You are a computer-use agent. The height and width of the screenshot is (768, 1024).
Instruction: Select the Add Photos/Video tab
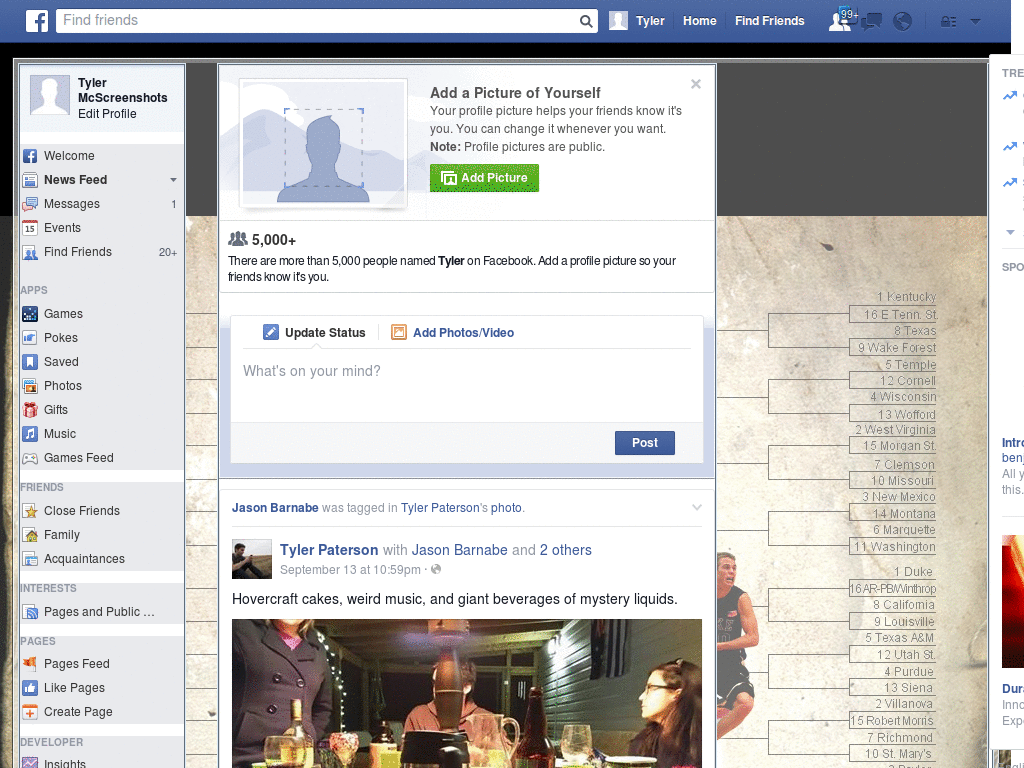(x=453, y=332)
